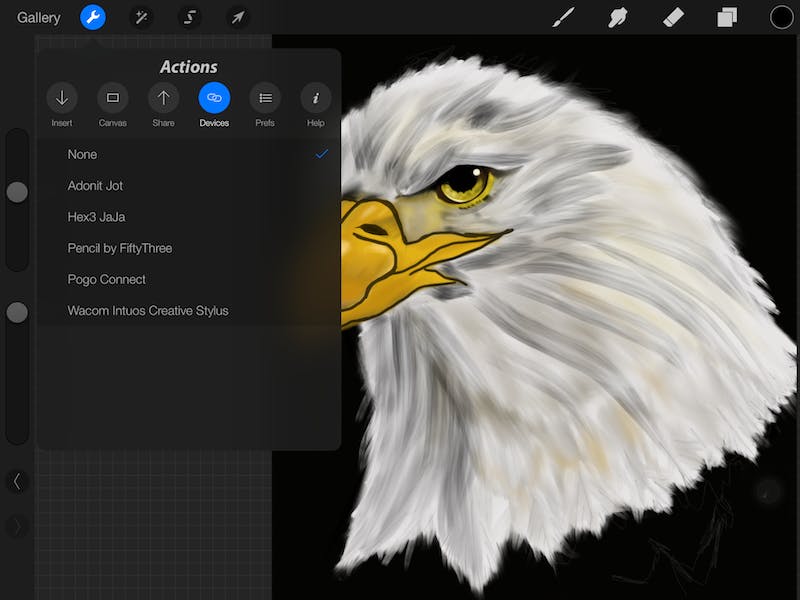800x600 pixels.
Task: Pick Wacom Intuos Creative Stylus
Action: click(x=148, y=311)
